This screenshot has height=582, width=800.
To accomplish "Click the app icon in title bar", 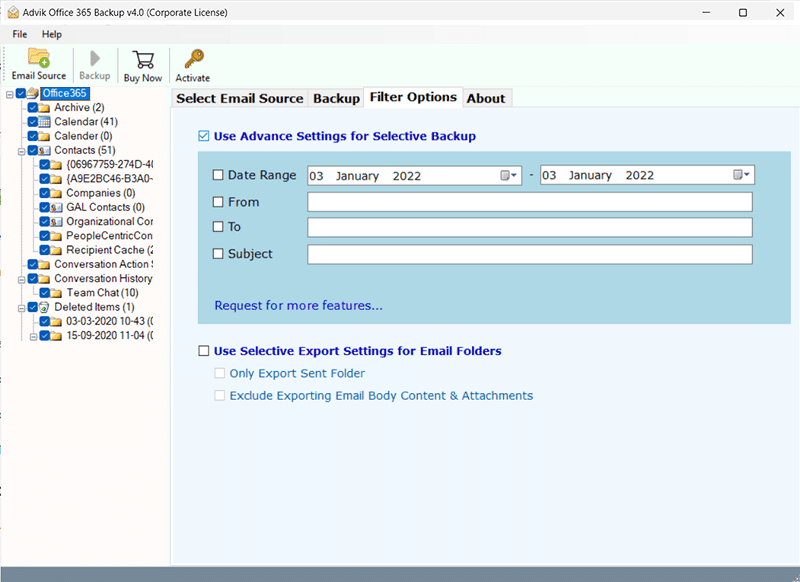I will click(x=13, y=12).
